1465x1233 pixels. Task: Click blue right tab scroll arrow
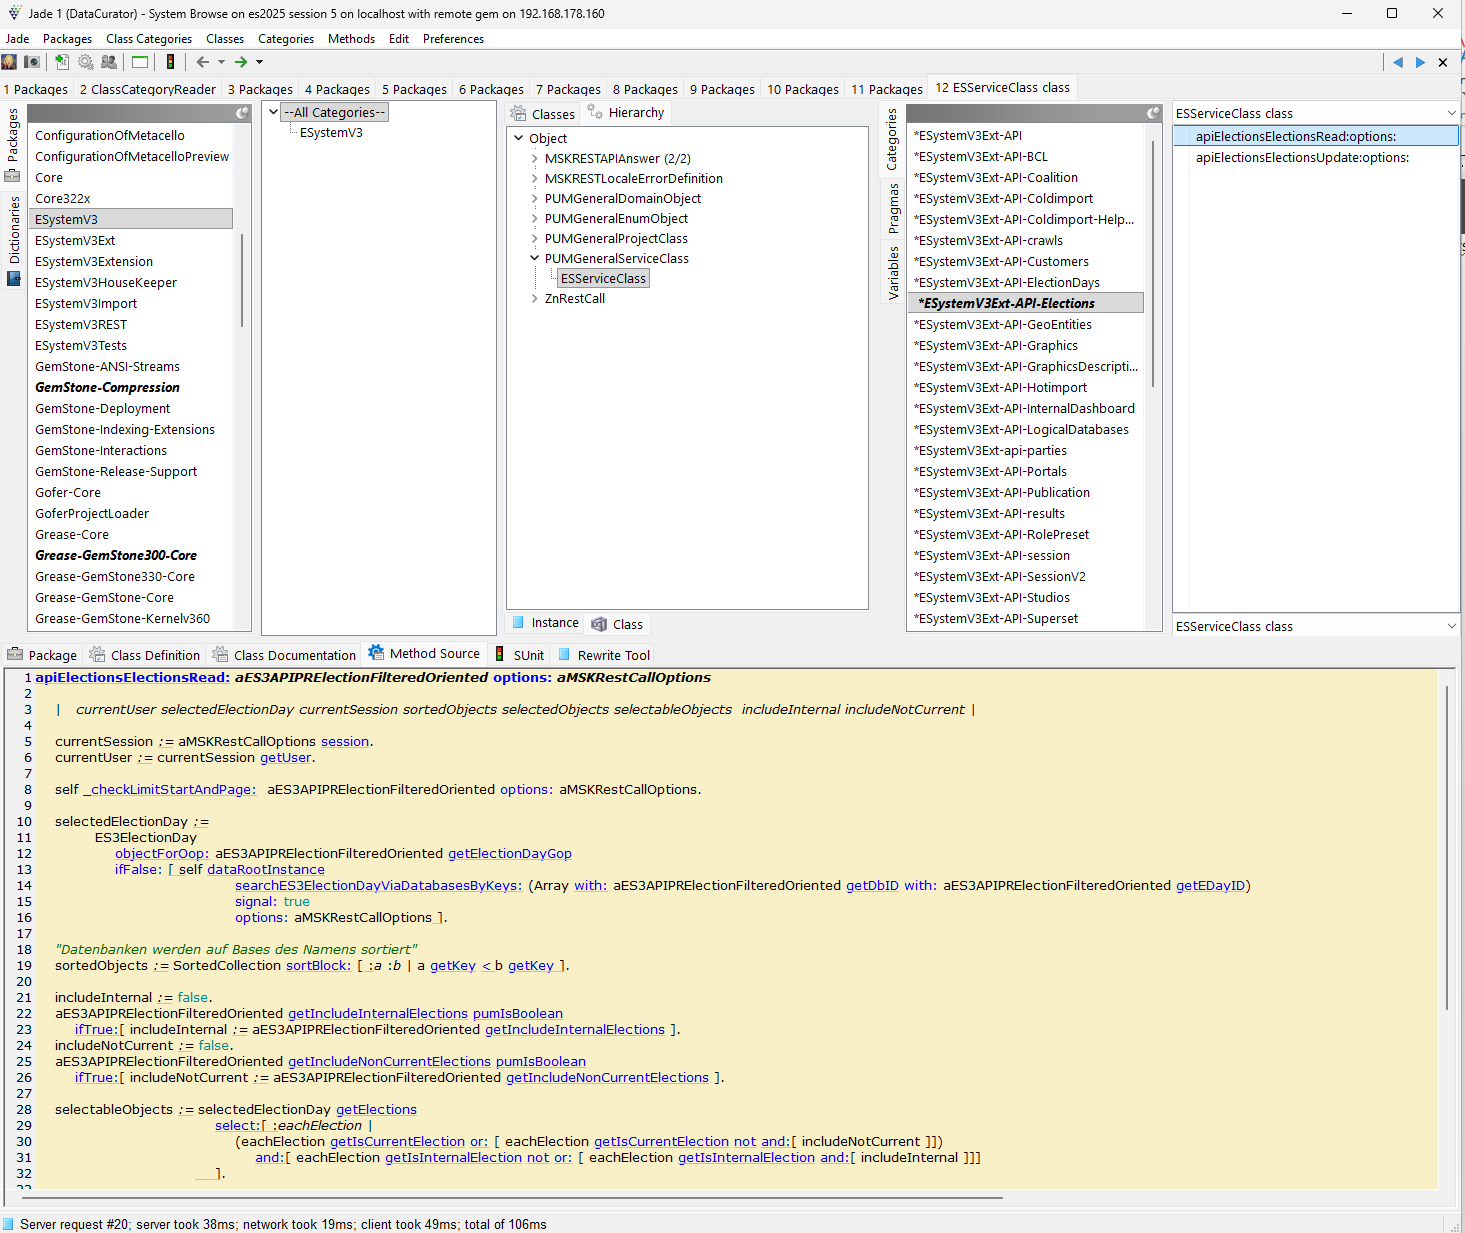click(1420, 62)
